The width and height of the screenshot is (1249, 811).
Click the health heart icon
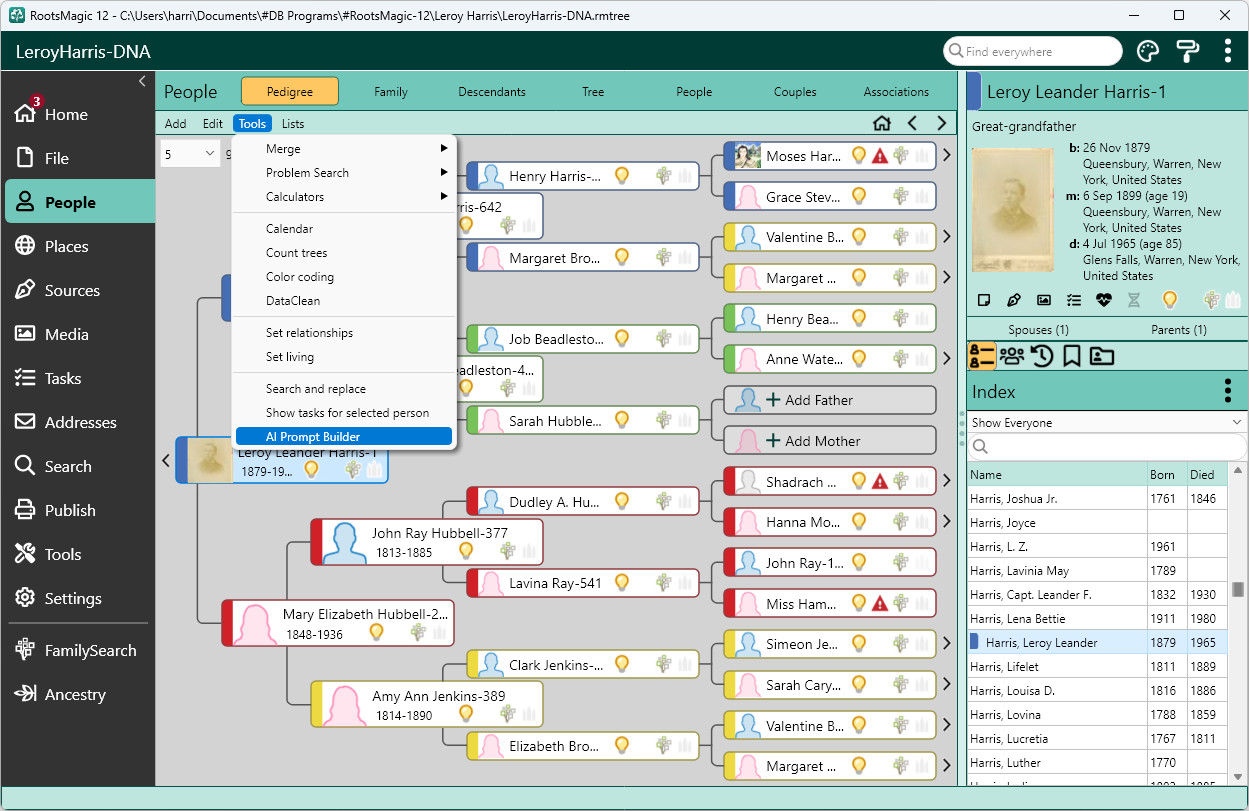coord(1104,299)
